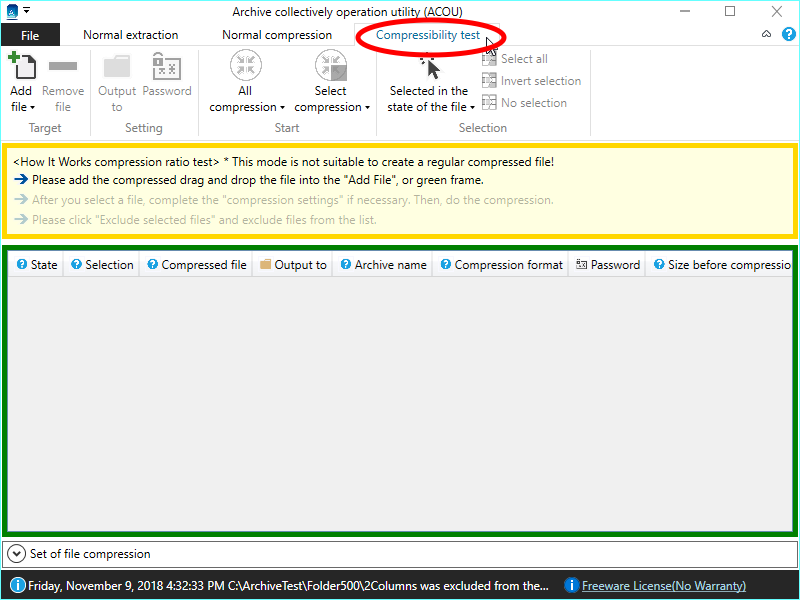Image resolution: width=800 pixels, height=600 pixels.
Task: Collapse the ribbon with the up chevron
Action: [x=767, y=34]
